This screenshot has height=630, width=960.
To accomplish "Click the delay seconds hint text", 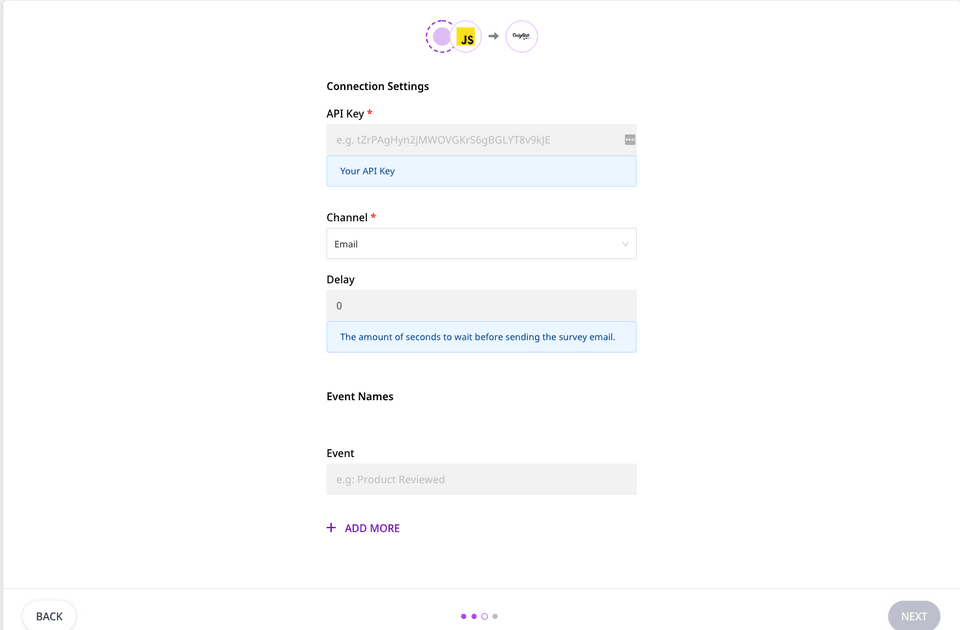I will click(x=478, y=337).
